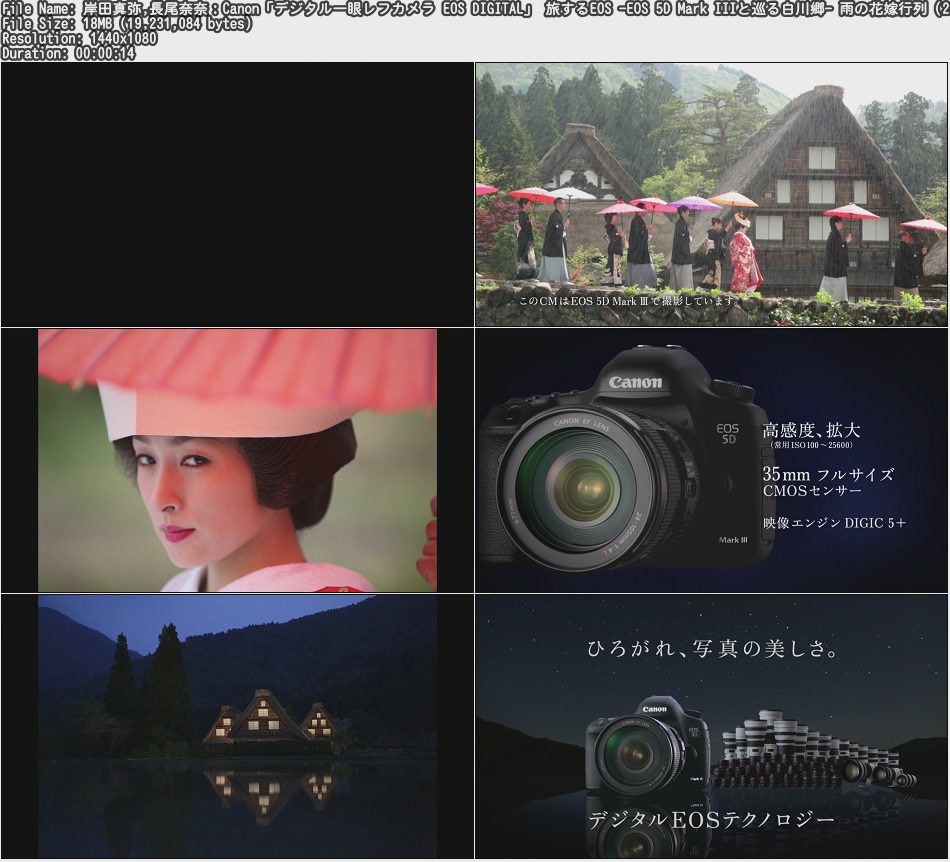Screen dimensions: 950x862
Task: Click the 35mm フルサイズ text
Action: click(828, 474)
